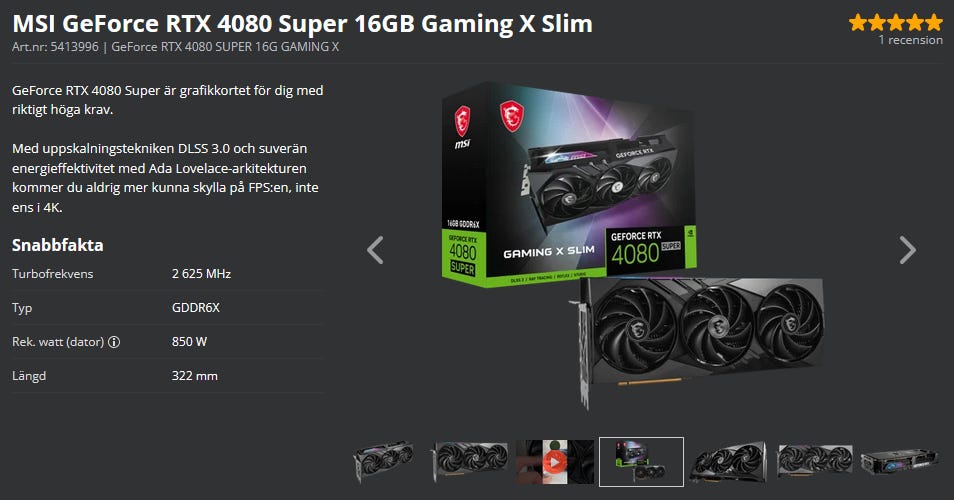Image resolution: width=954 pixels, height=500 pixels.
Task: Select the second front-view fans thumbnail
Action: click(469, 462)
